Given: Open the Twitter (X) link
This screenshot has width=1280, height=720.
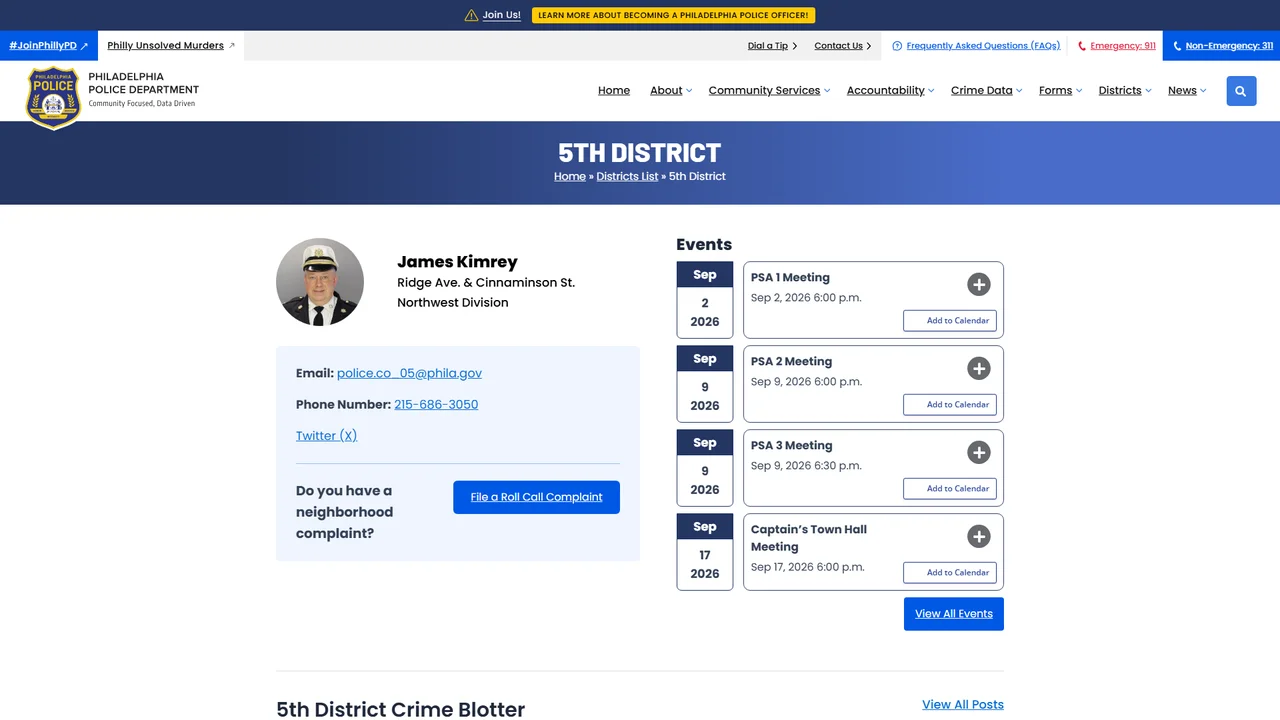Looking at the screenshot, I should [326, 436].
